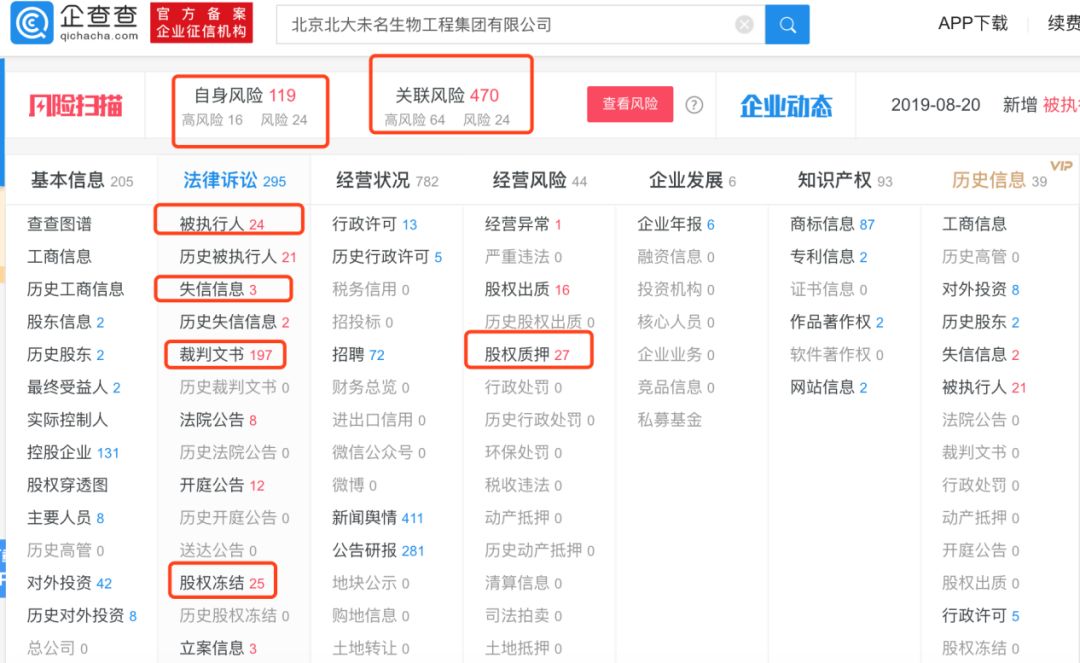This screenshot has height=663, width=1080.
Task: Open 历史失信信息 2 entry
Action: (x=234, y=322)
